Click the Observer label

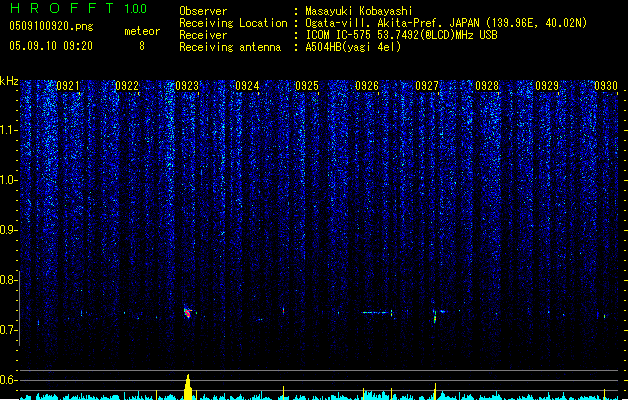point(203,11)
